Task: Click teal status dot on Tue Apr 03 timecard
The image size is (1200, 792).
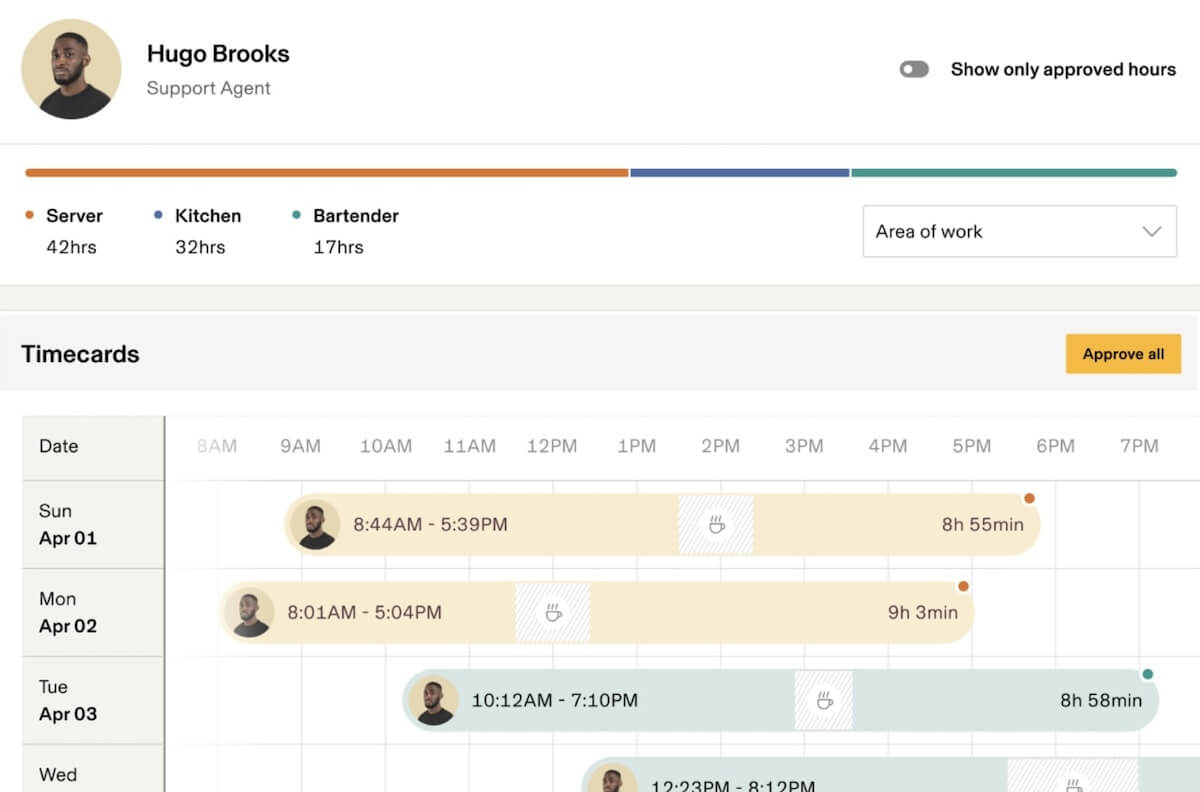Action: (1147, 674)
